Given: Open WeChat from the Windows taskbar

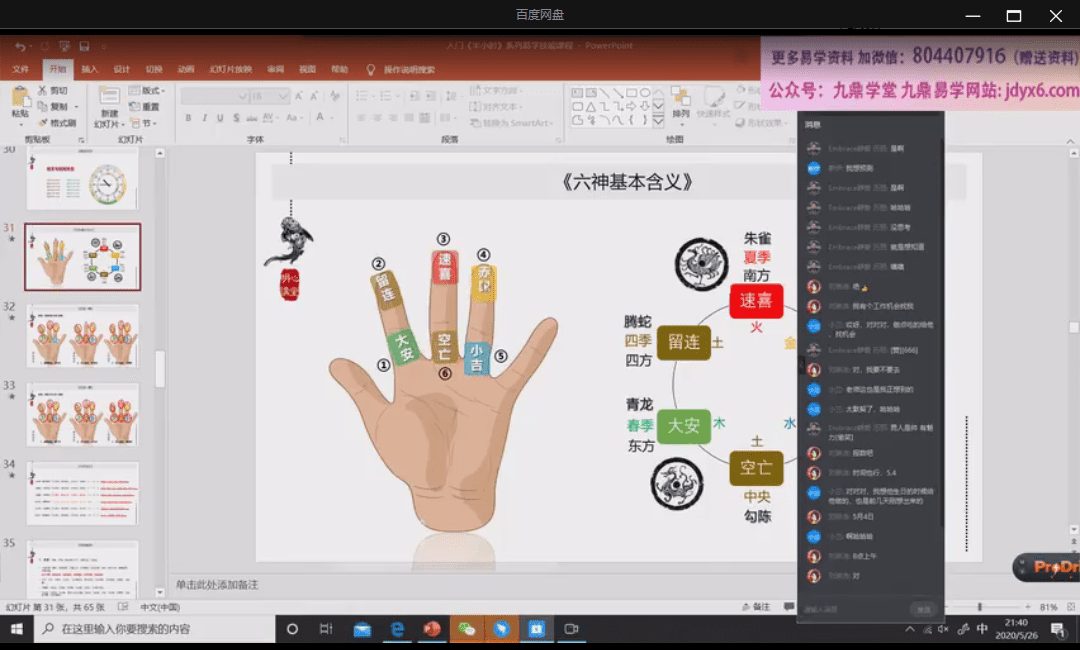Looking at the screenshot, I should click(466, 629).
